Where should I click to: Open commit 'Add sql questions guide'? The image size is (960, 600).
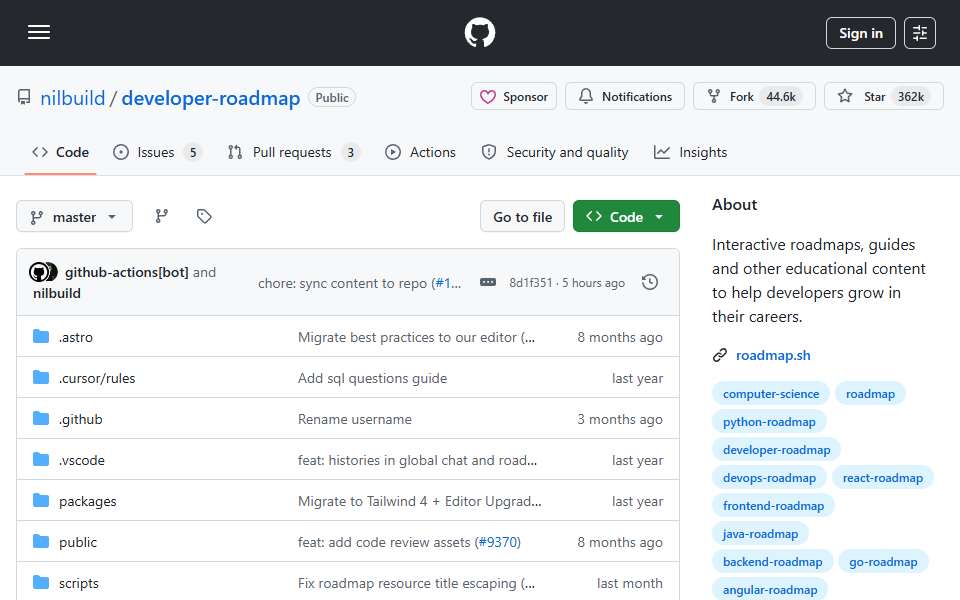[x=372, y=378]
